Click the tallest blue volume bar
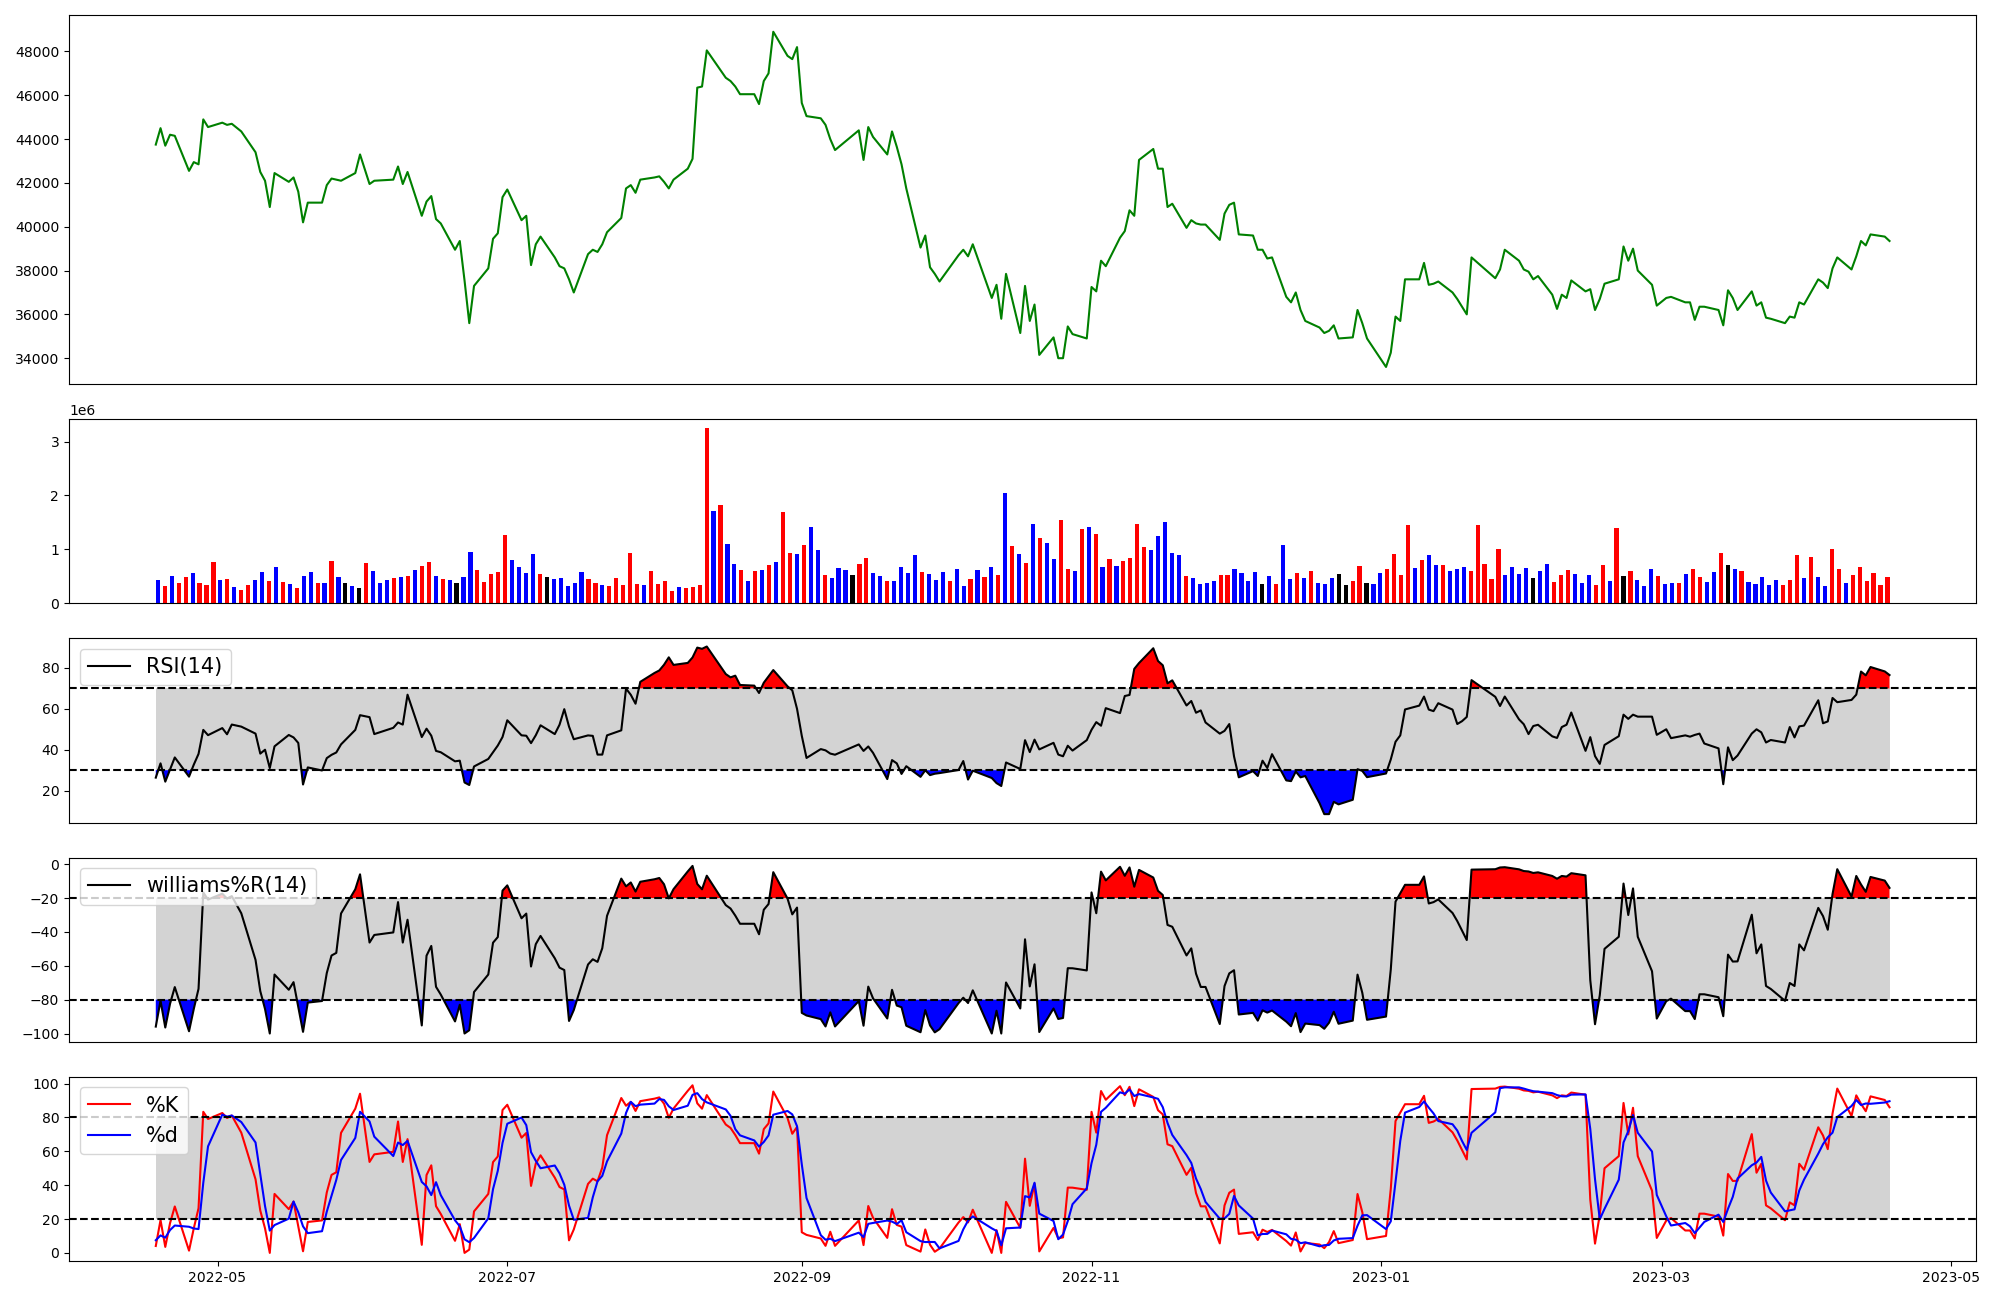The height and width of the screenshot is (1300, 2000). click(1005, 548)
